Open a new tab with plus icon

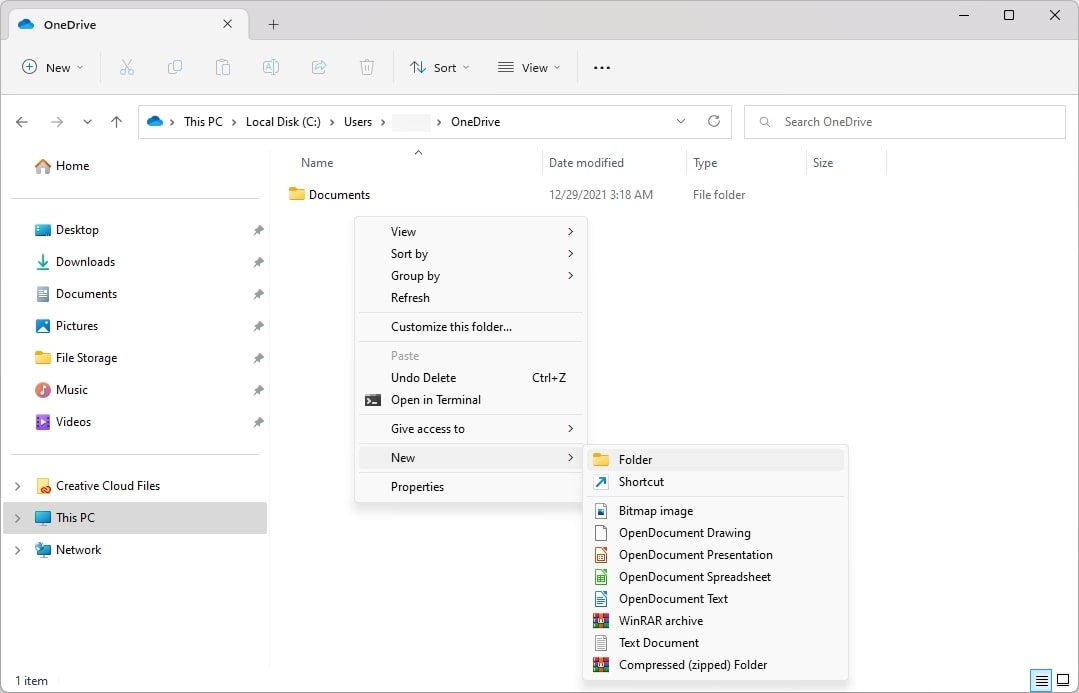click(x=273, y=25)
